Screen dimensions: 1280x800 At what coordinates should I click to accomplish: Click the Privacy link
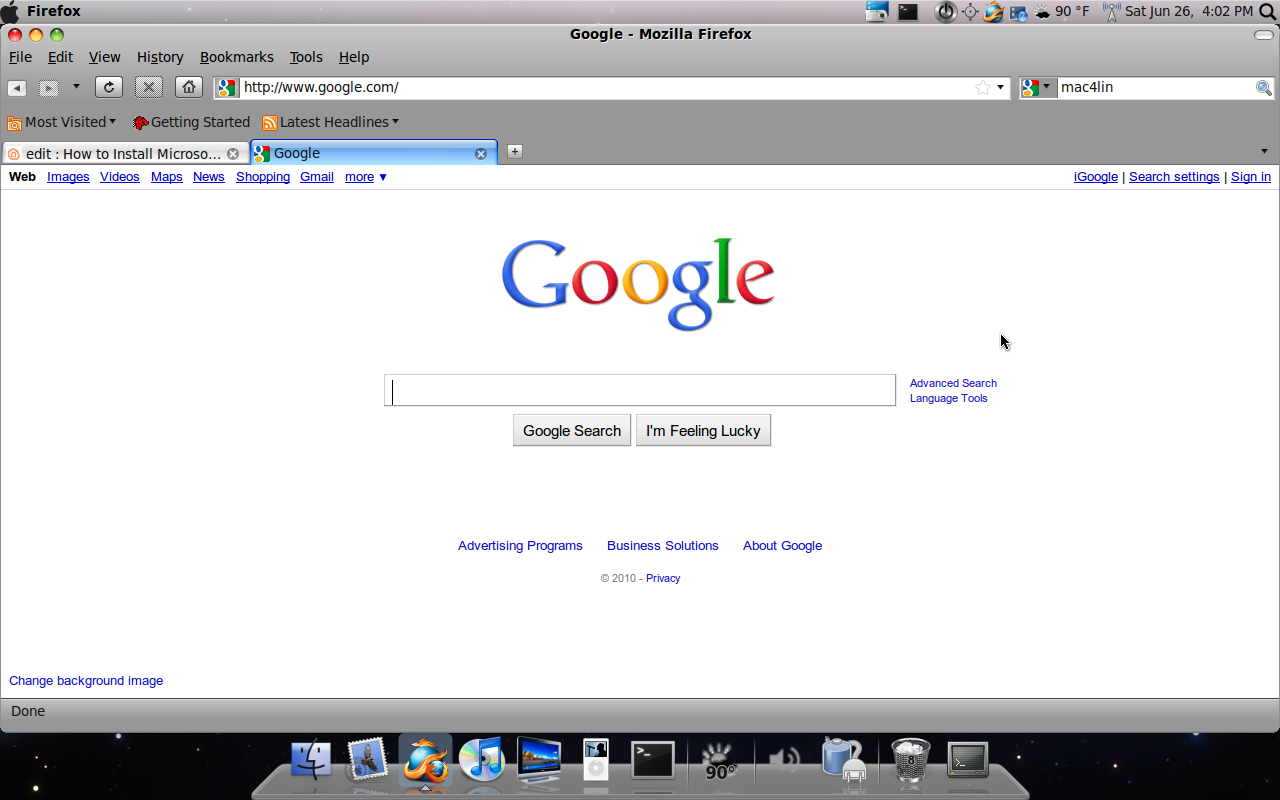pyautogui.click(x=663, y=578)
